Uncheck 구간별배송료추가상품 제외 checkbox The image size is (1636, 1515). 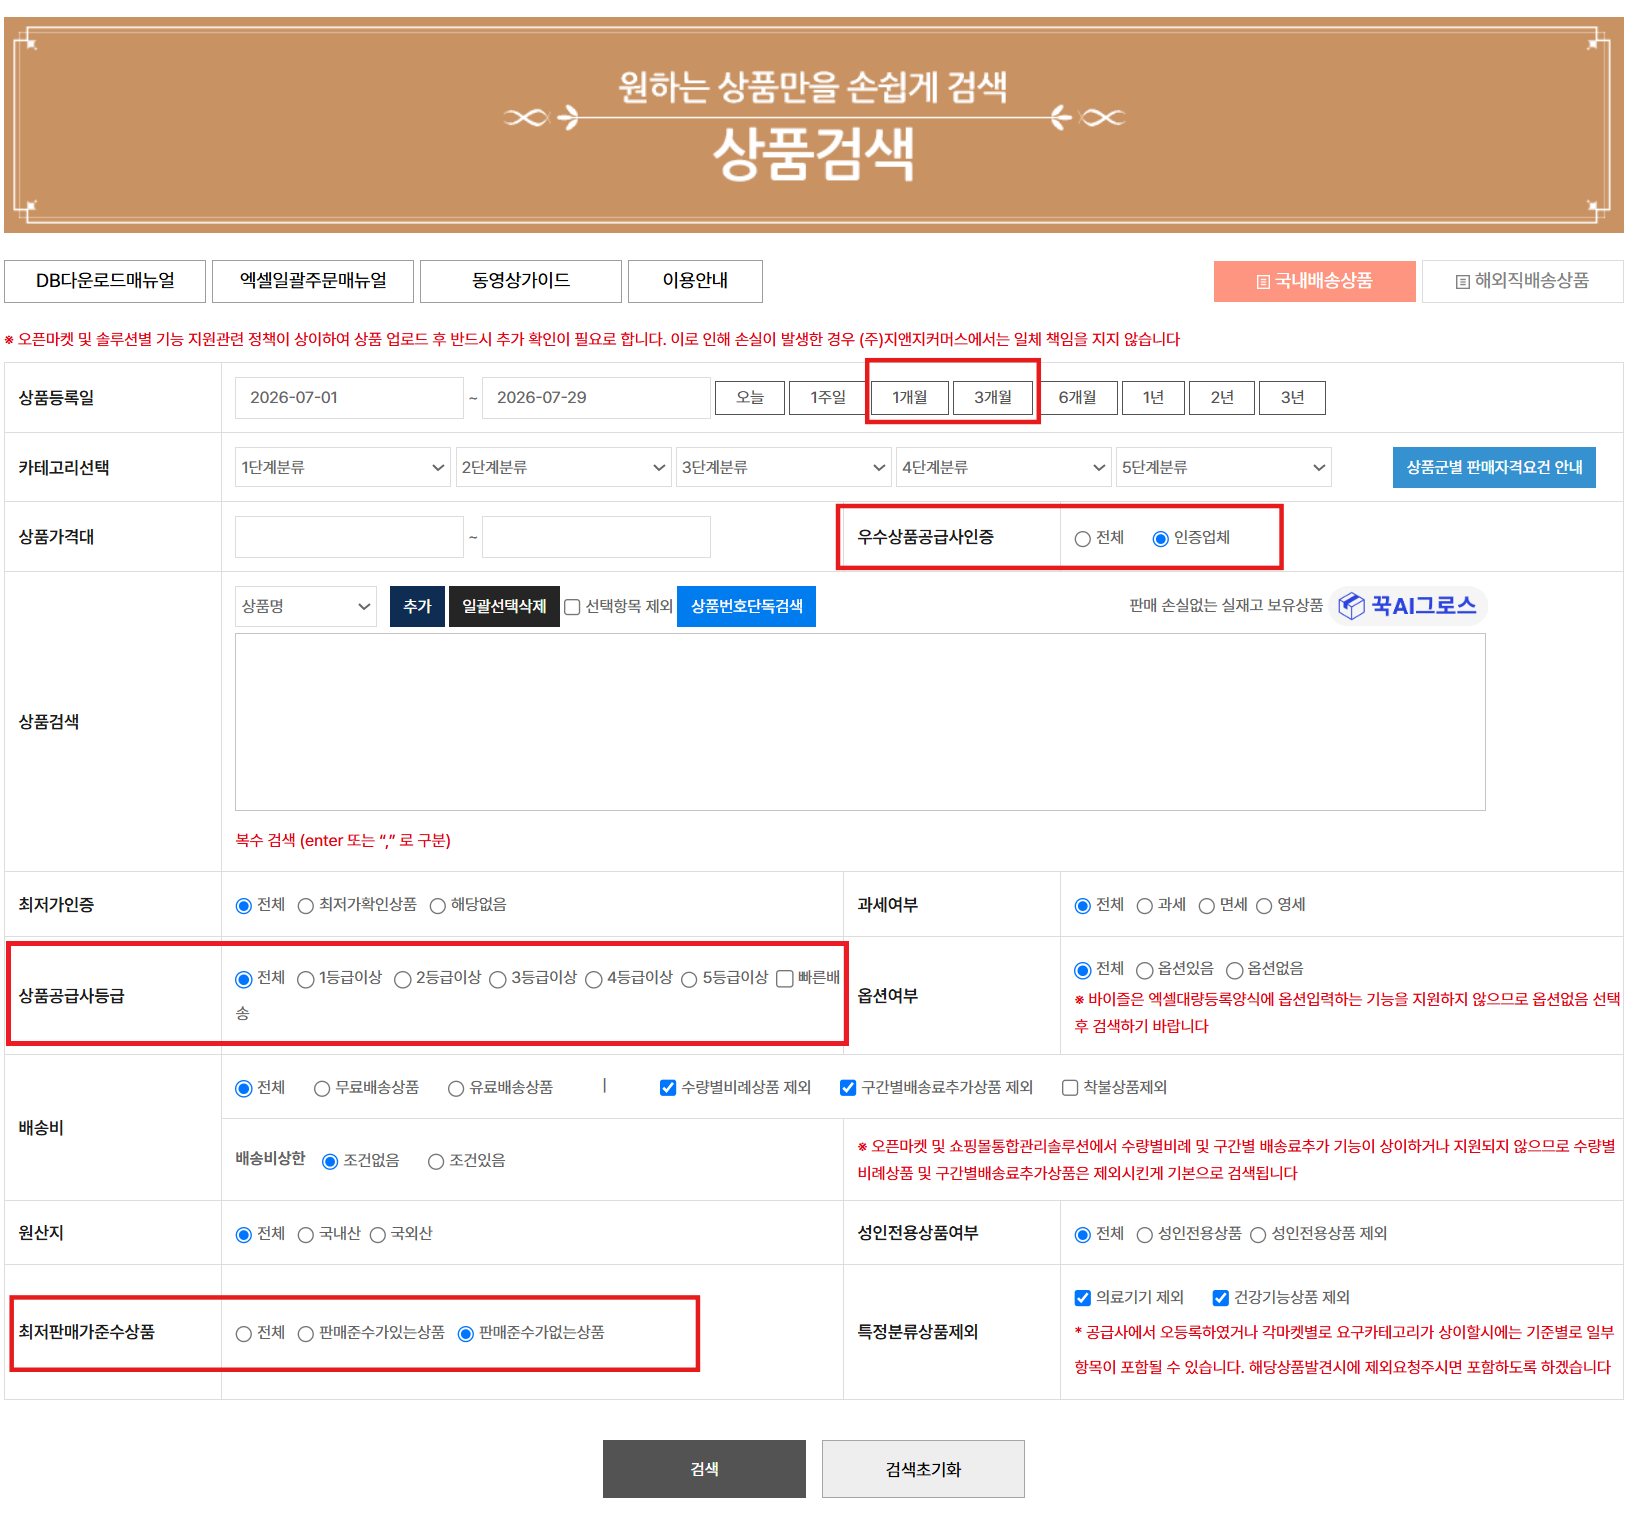848,1088
